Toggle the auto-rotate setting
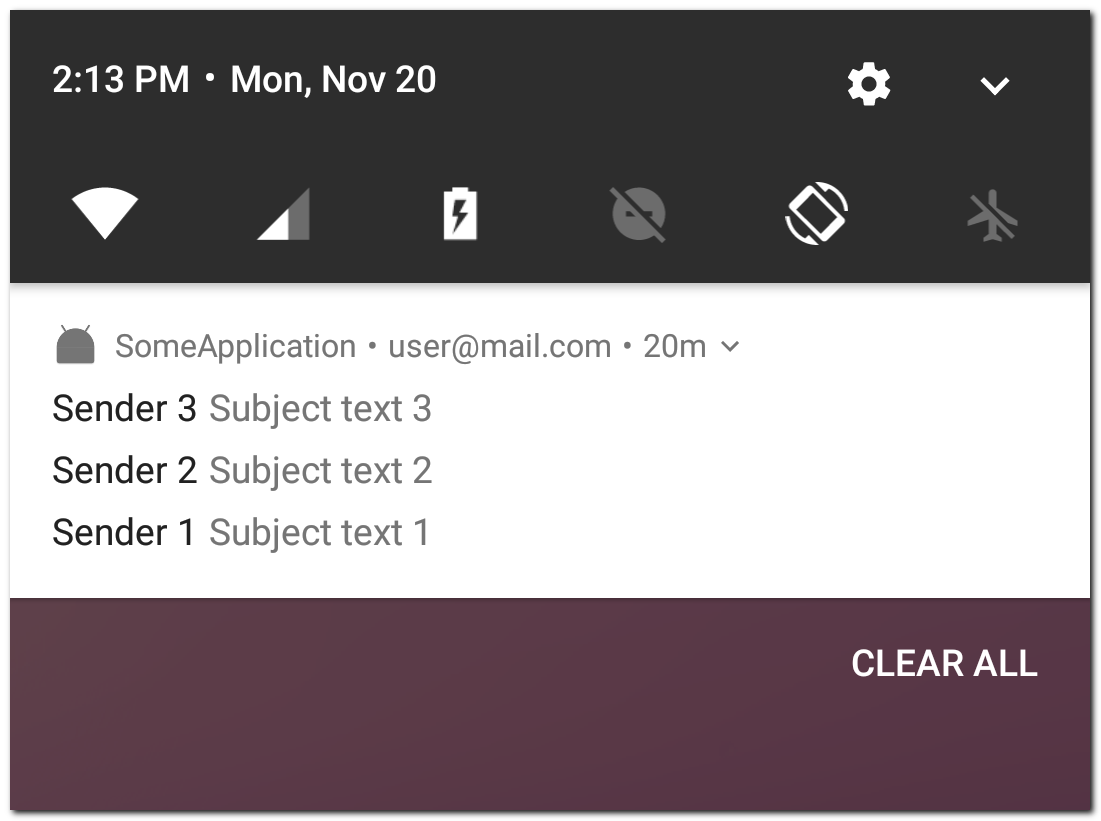Image resolution: width=1101 pixels, height=821 pixels. pos(816,214)
